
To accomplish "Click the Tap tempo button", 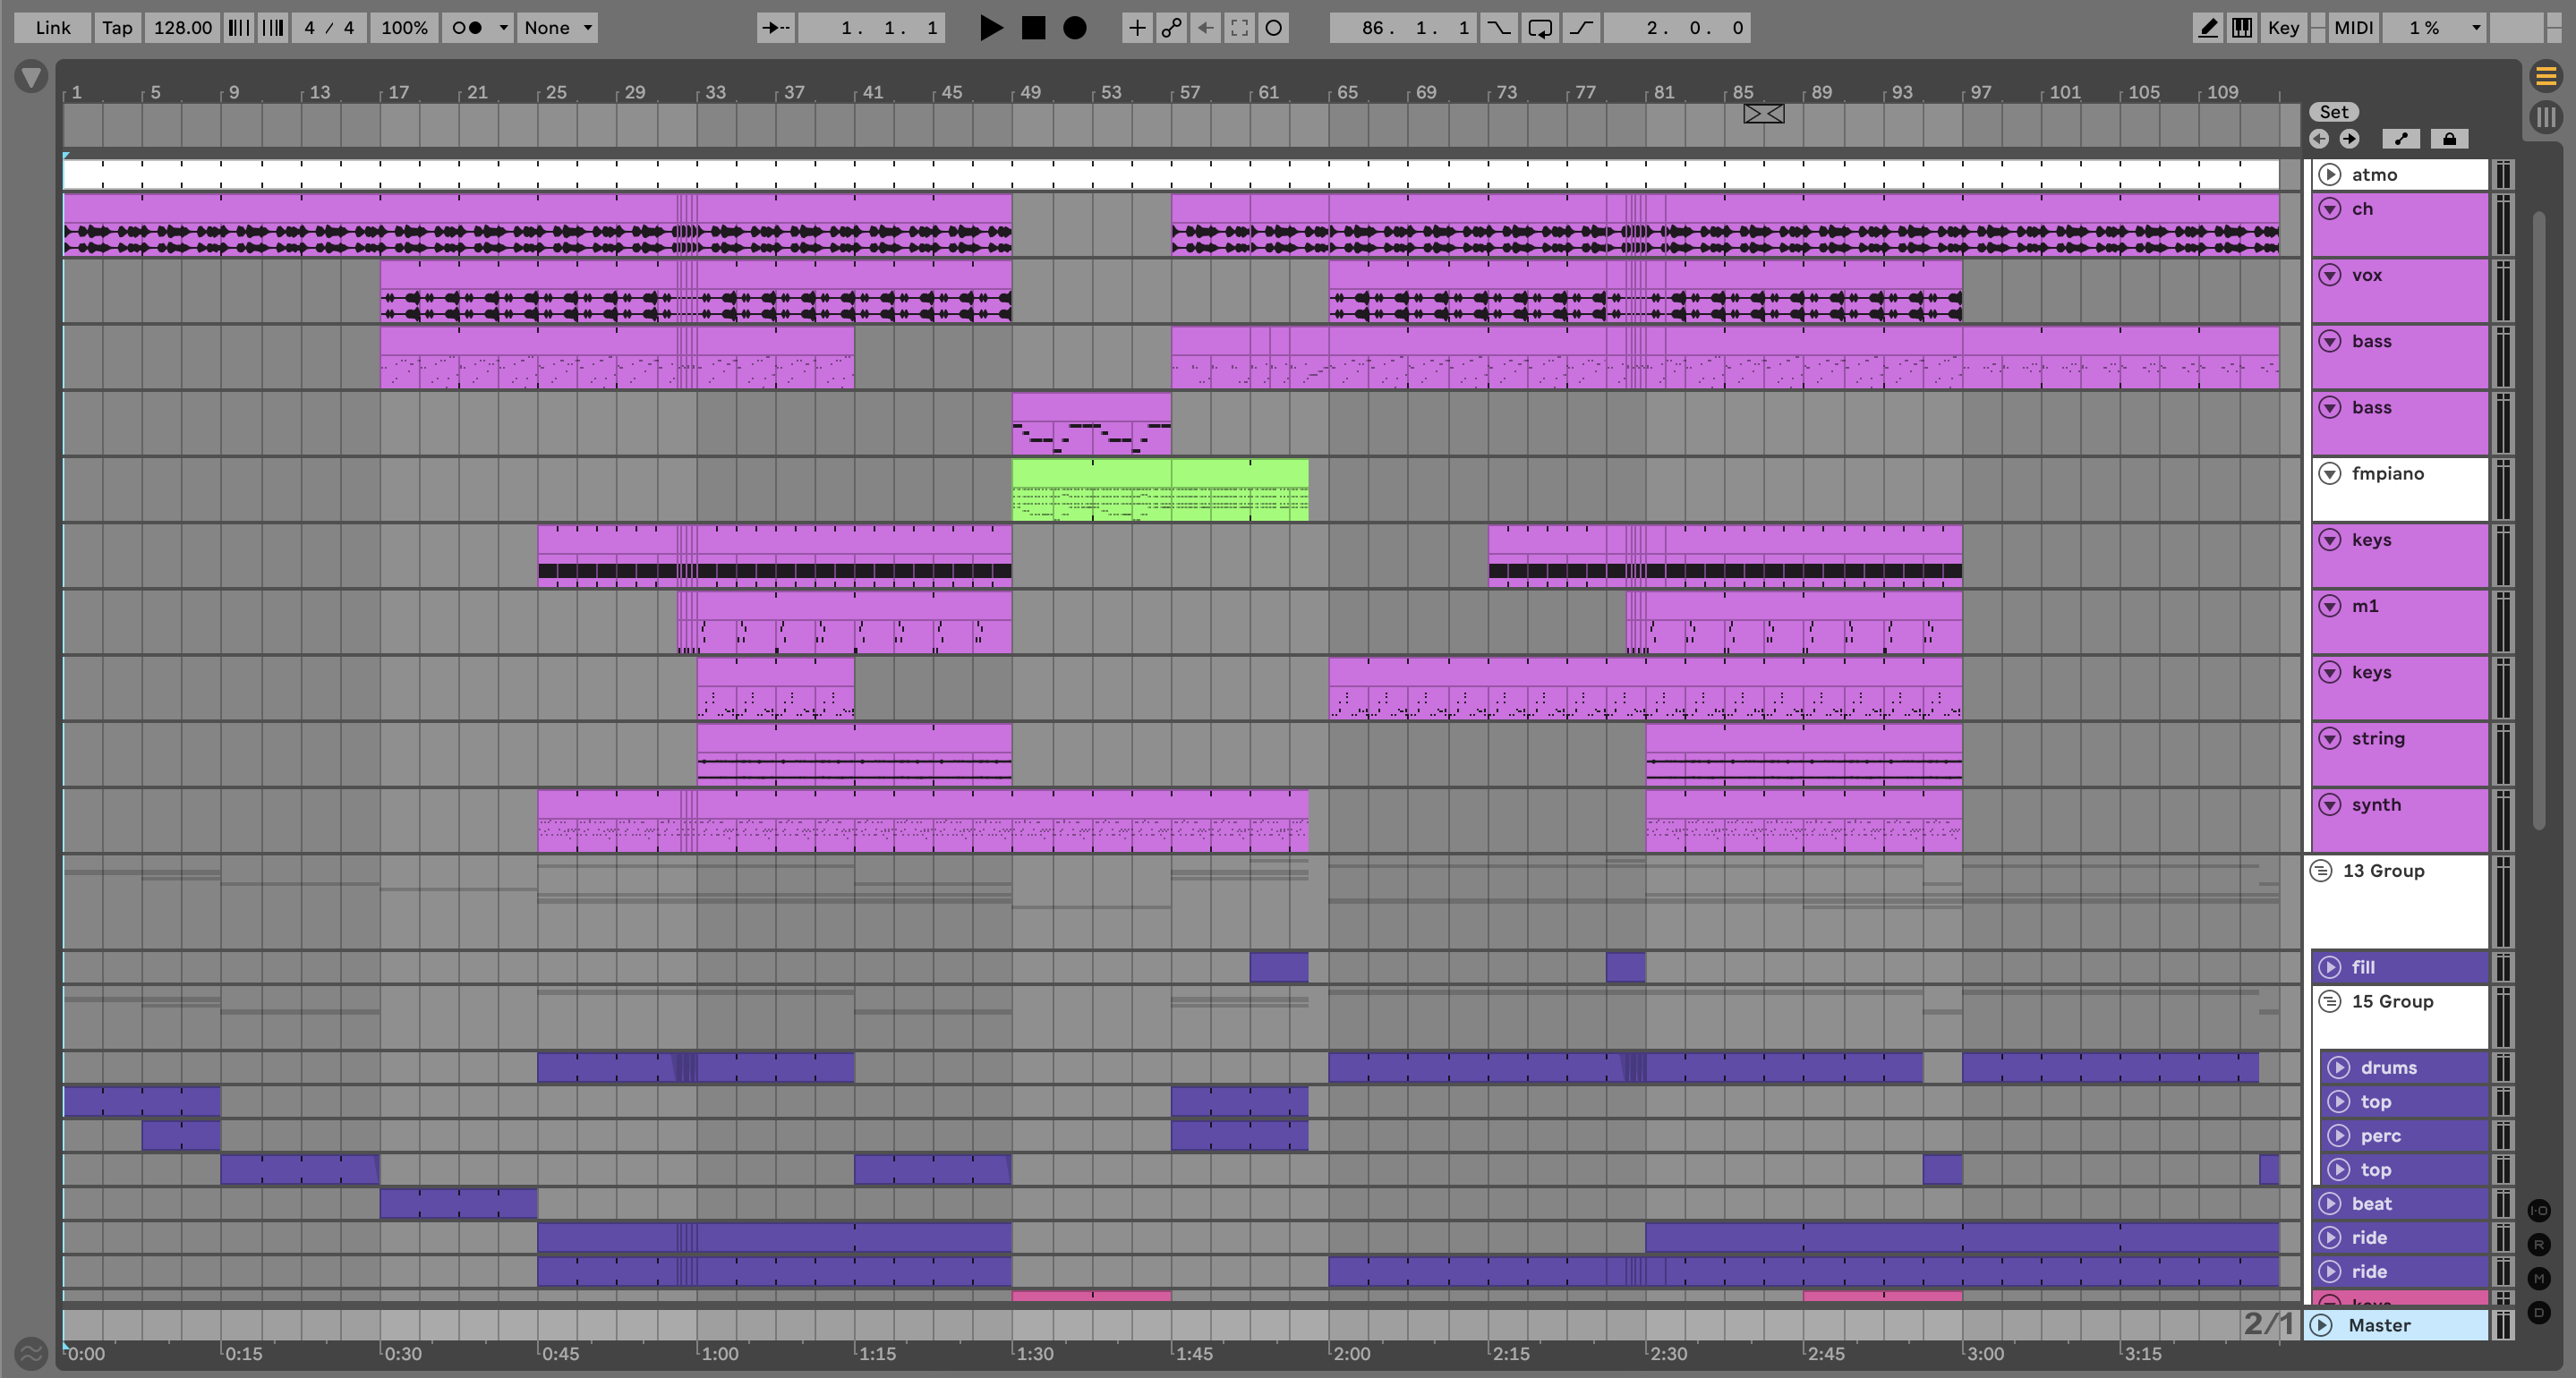I will [x=117, y=28].
